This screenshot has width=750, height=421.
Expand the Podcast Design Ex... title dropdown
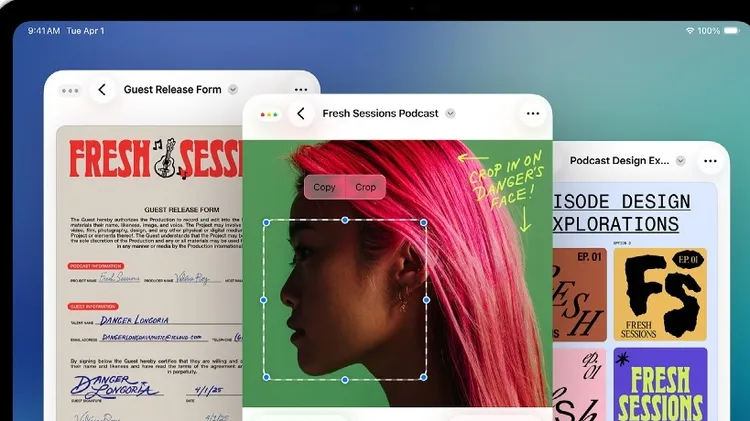680,161
